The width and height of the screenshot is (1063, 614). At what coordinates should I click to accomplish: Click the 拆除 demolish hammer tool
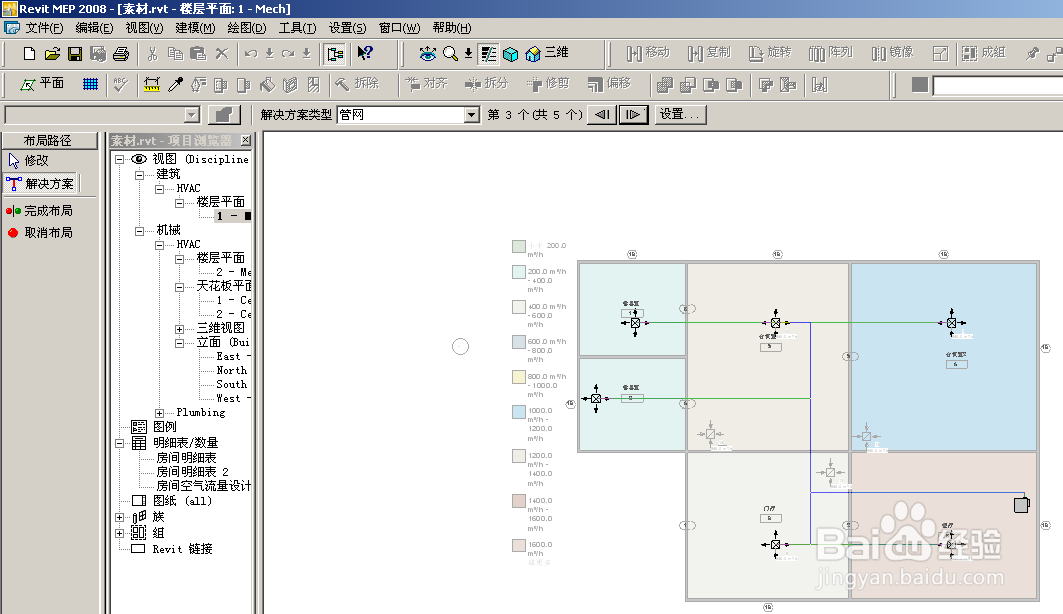point(357,84)
